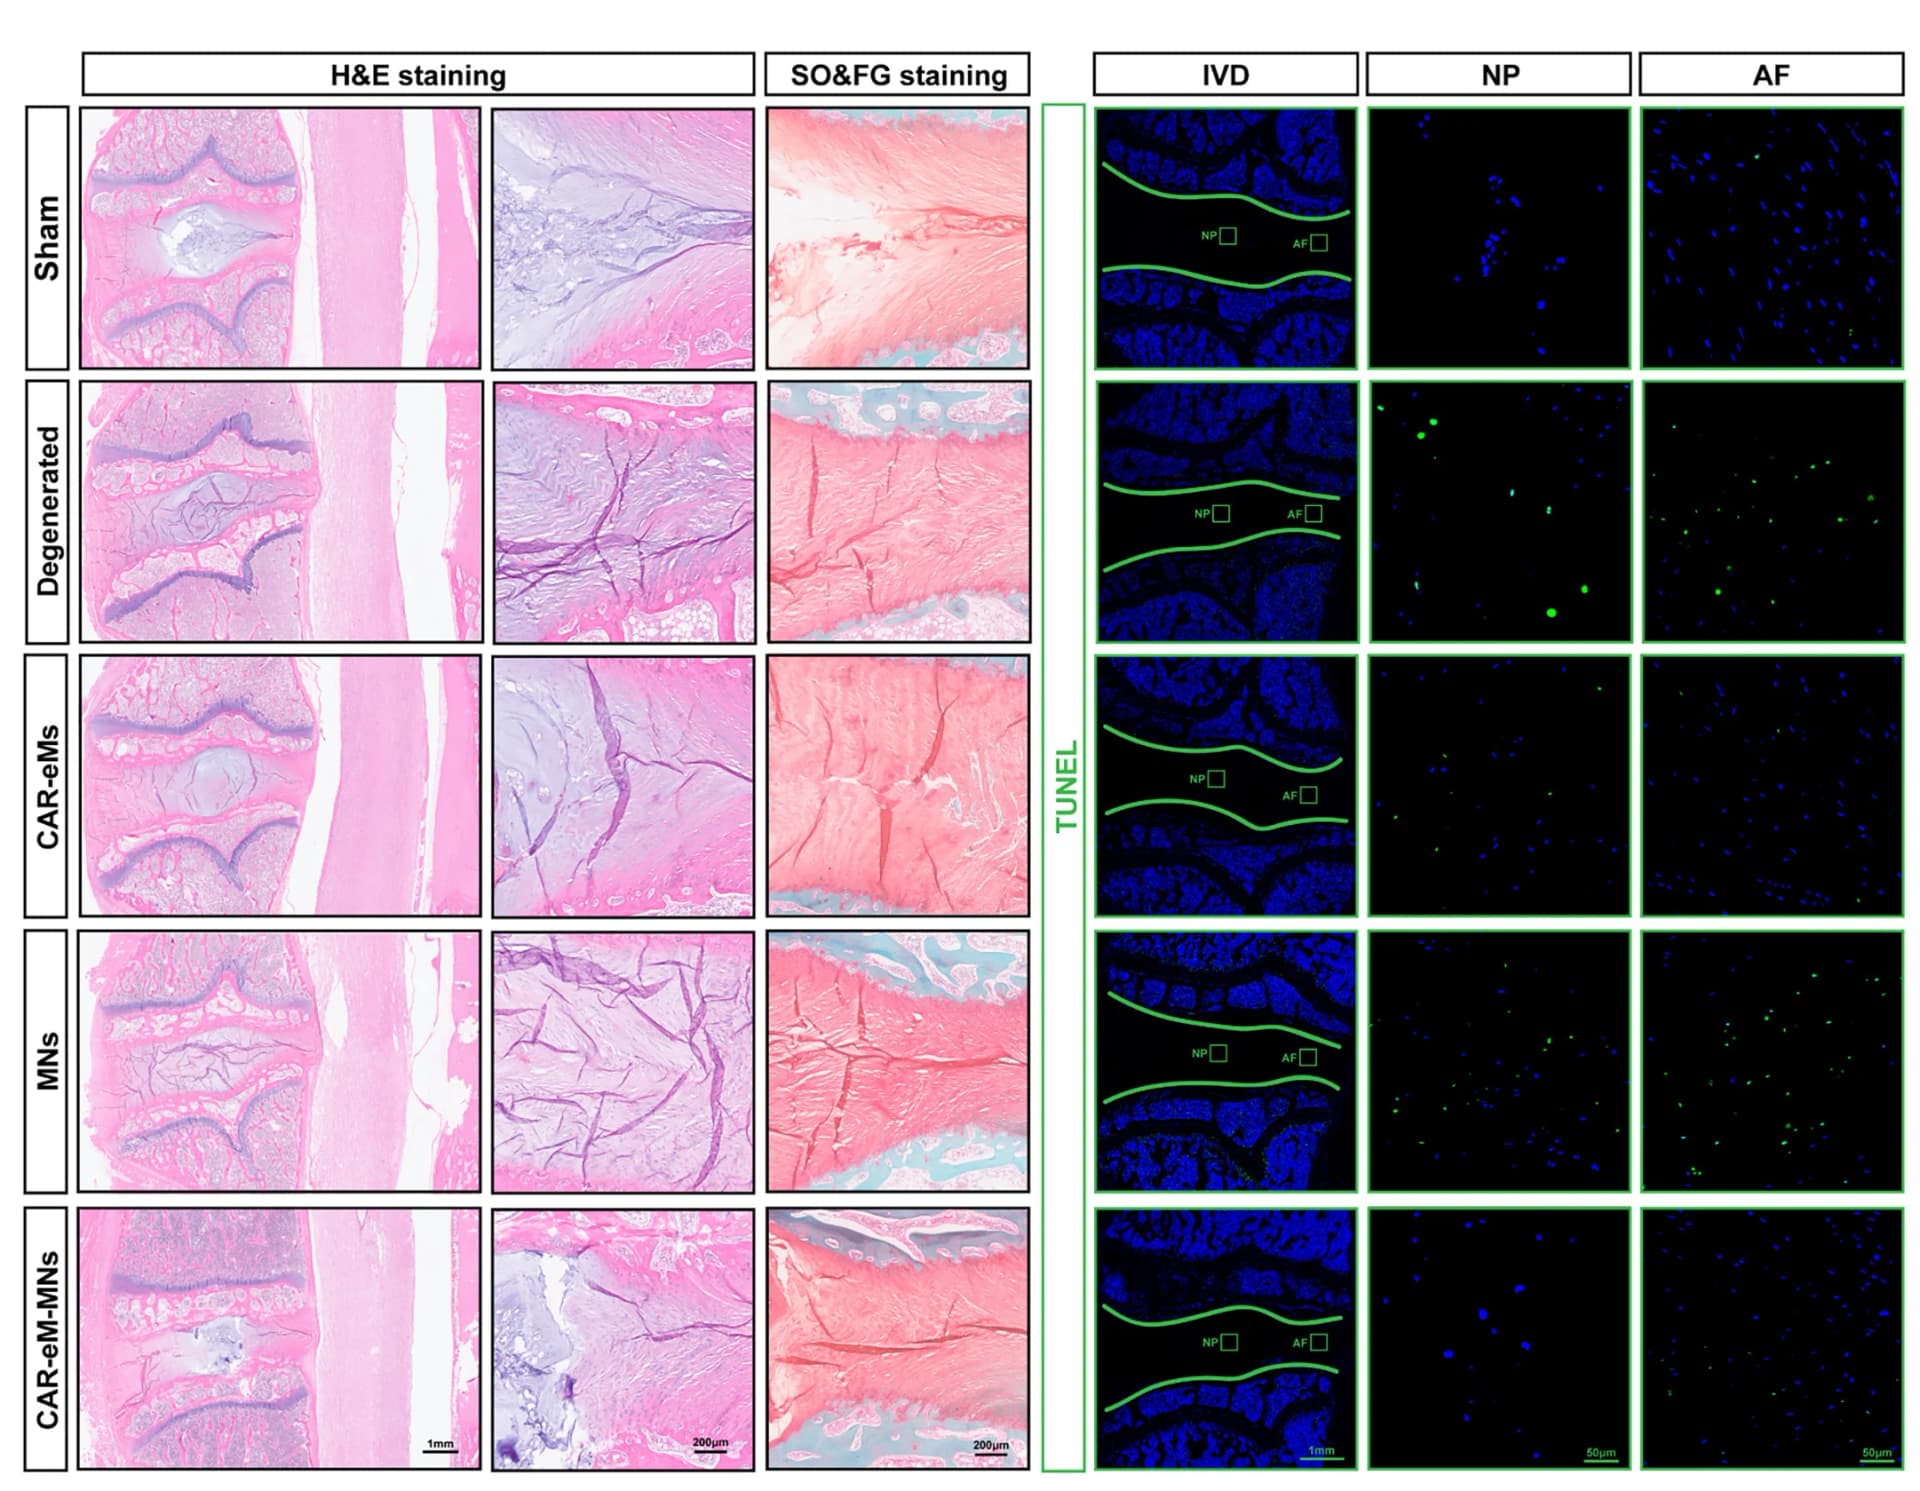Click the MNs SO&FG staining image
The image size is (1920, 1491).
[x=898, y=1061]
